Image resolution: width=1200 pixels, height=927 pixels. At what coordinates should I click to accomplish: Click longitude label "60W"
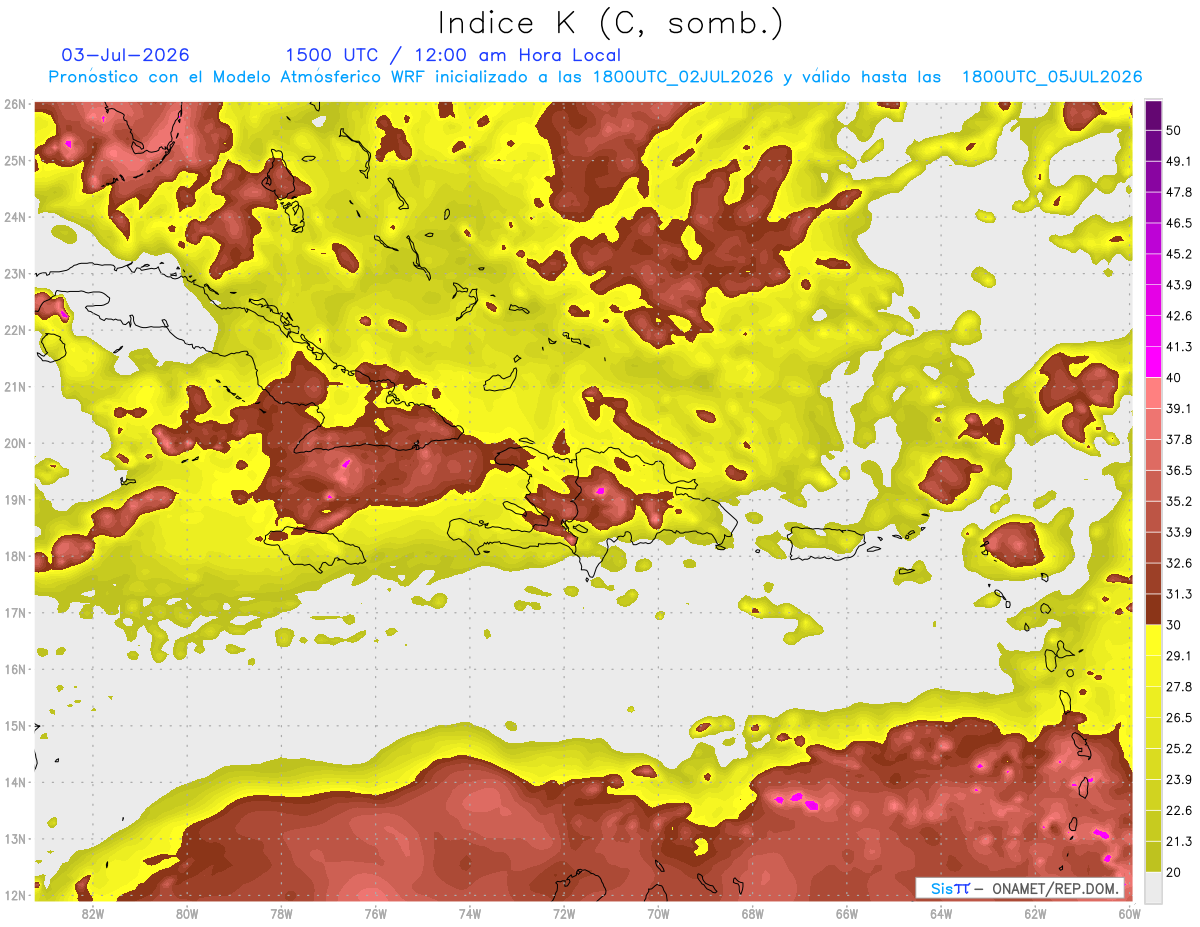(1129, 913)
